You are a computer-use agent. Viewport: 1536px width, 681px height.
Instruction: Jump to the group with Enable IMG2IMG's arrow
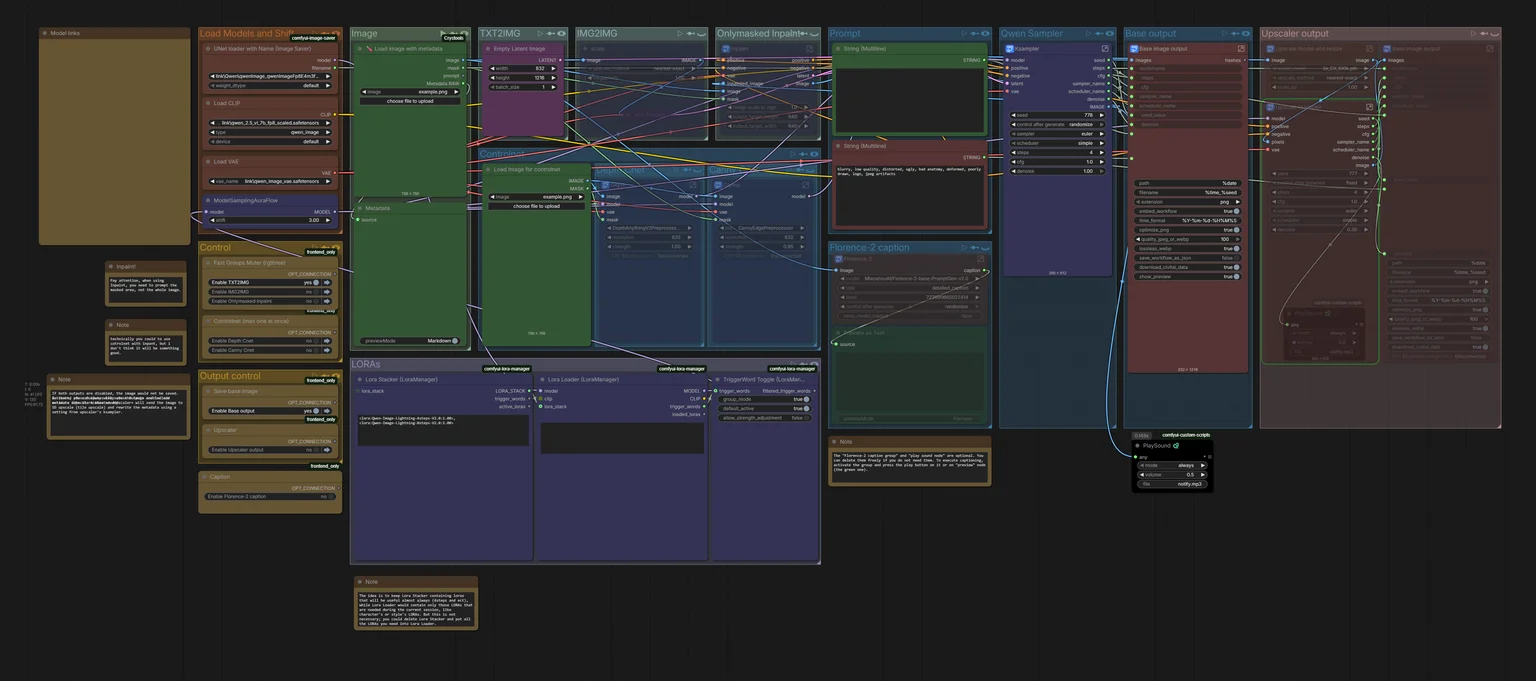coord(326,291)
